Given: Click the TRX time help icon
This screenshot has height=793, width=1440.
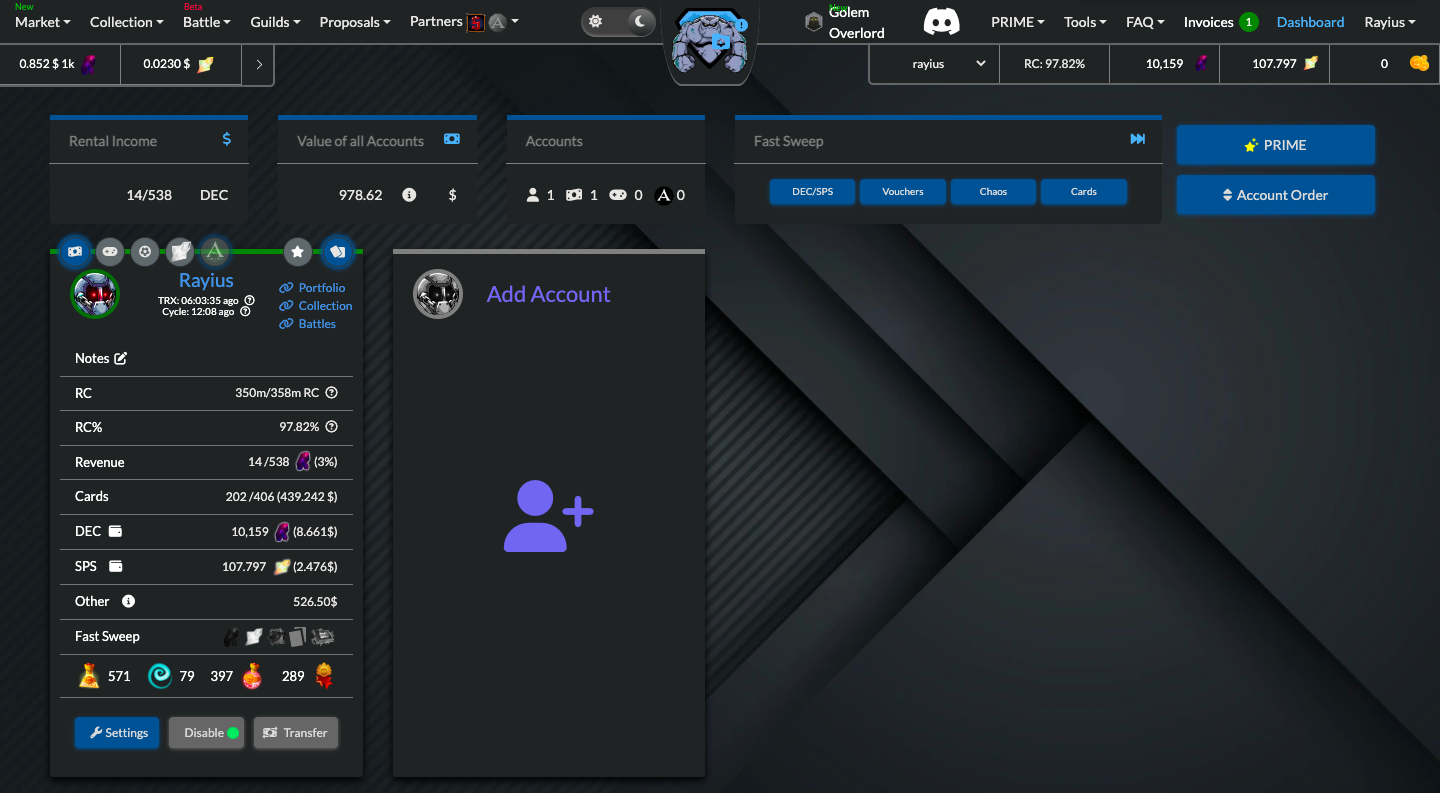Looking at the screenshot, I should [x=249, y=300].
